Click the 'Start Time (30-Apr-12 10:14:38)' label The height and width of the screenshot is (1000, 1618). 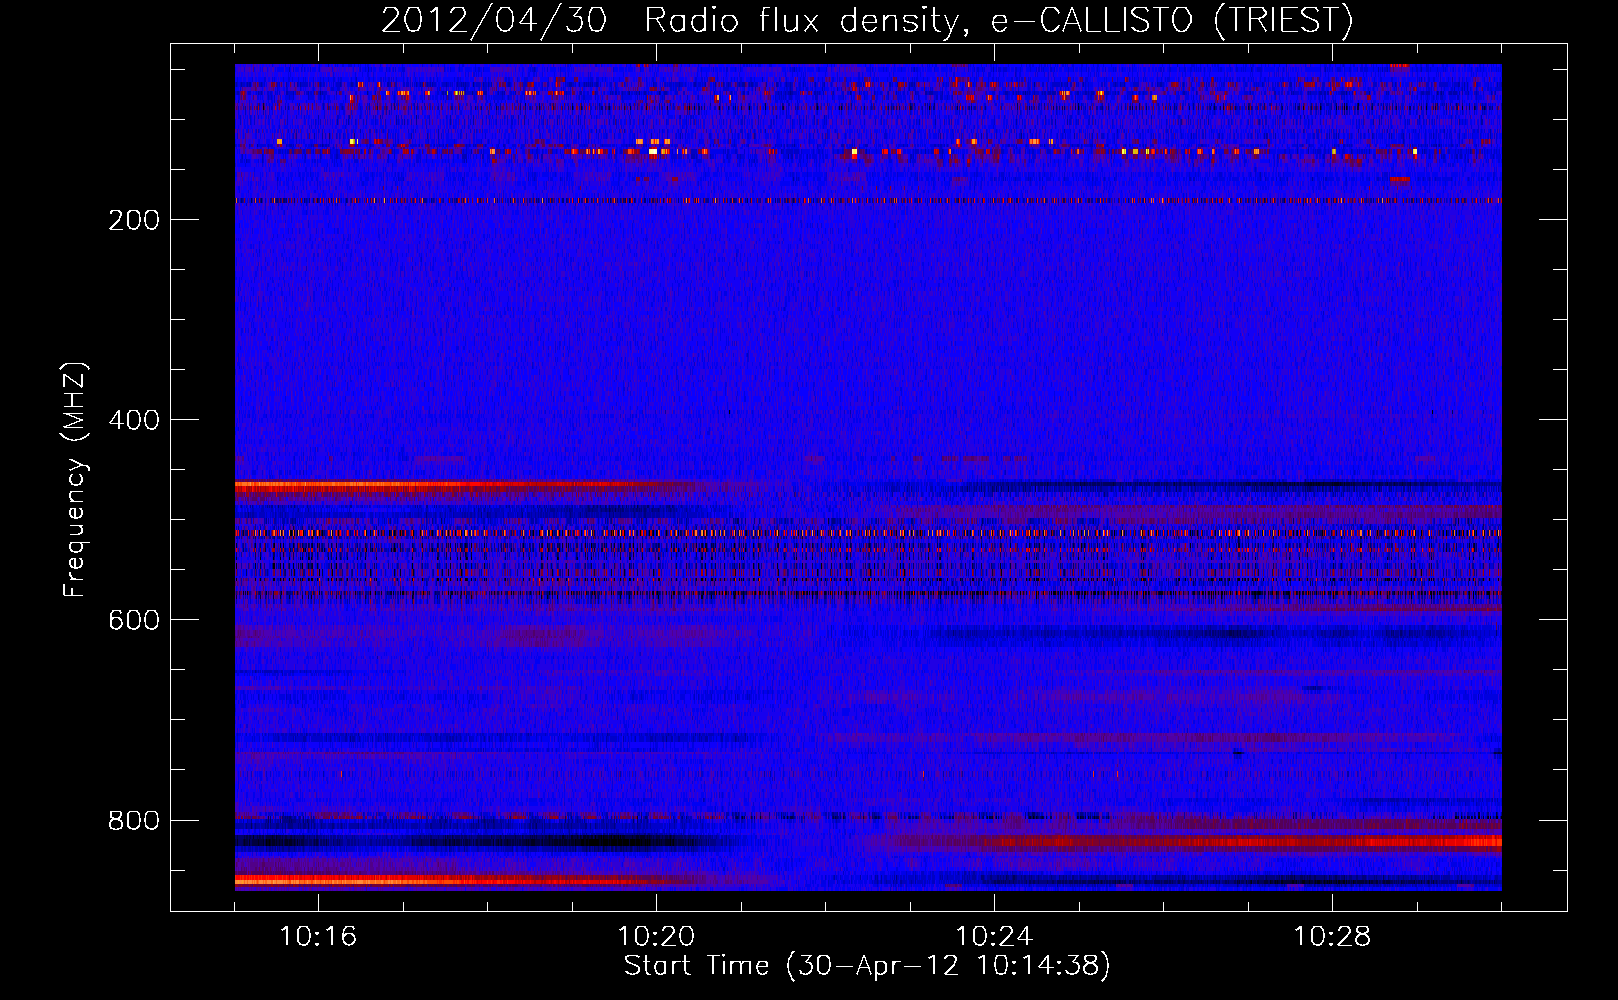point(867,966)
